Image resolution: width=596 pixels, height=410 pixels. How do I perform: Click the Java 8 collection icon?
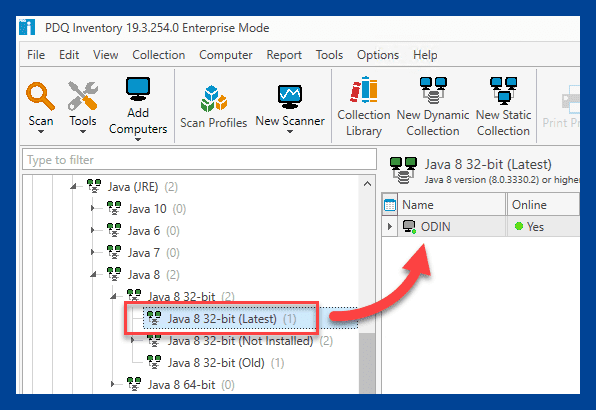tap(114, 274)
